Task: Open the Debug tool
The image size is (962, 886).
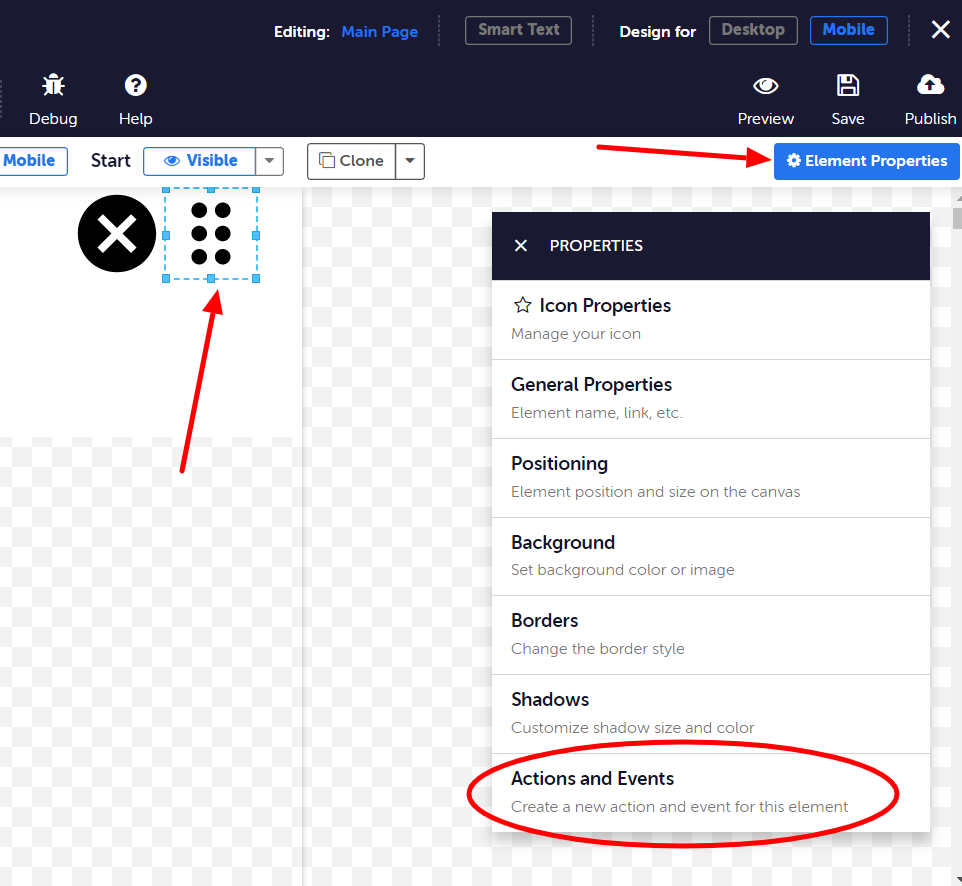Action: (x=53, y=99)
